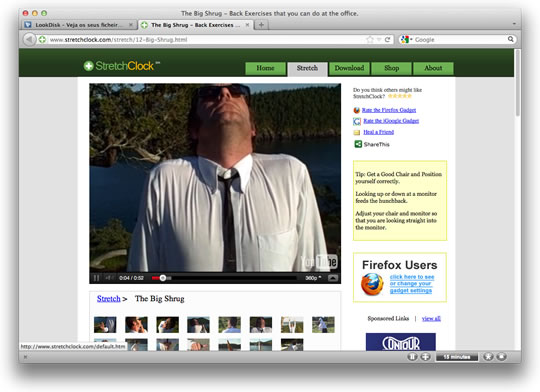540x392 pixels.
Task: Click the envelope icon beside Heal a Friend
Action: click(357, 132)
